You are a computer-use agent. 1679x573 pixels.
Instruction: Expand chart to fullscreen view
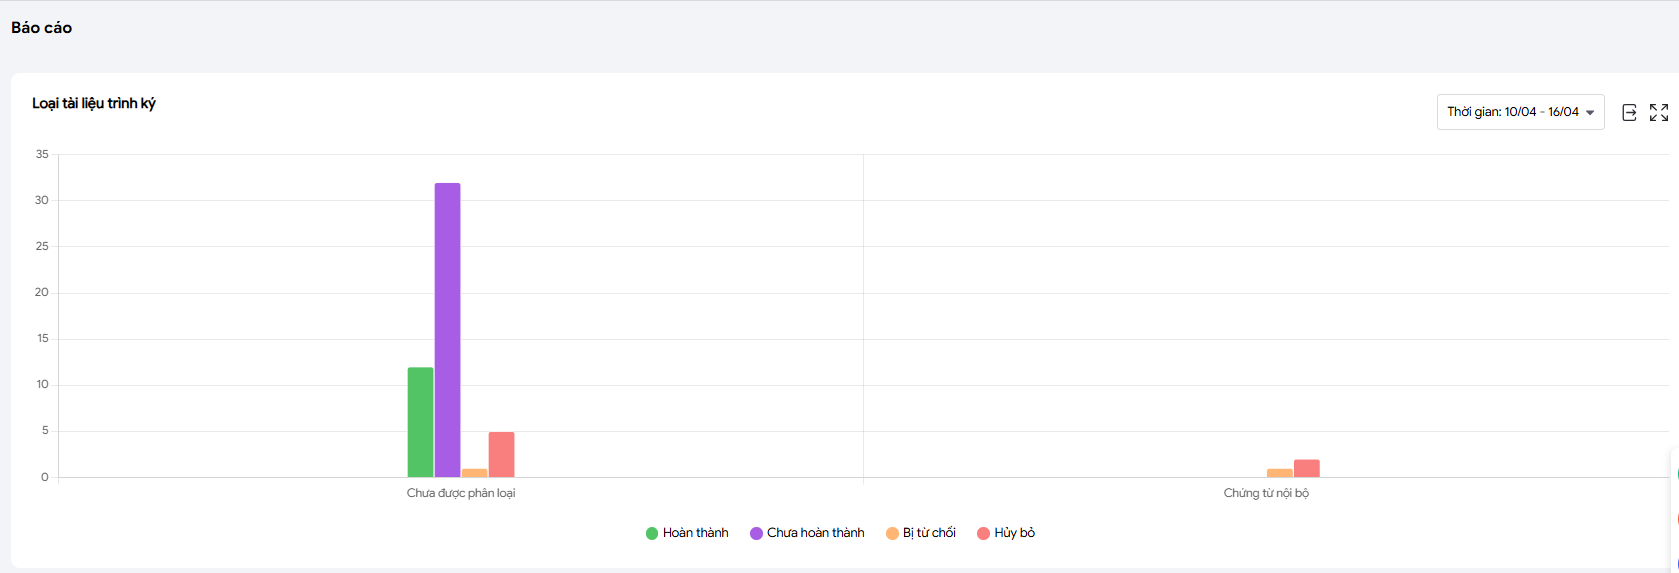click(x=1659, y=112)
